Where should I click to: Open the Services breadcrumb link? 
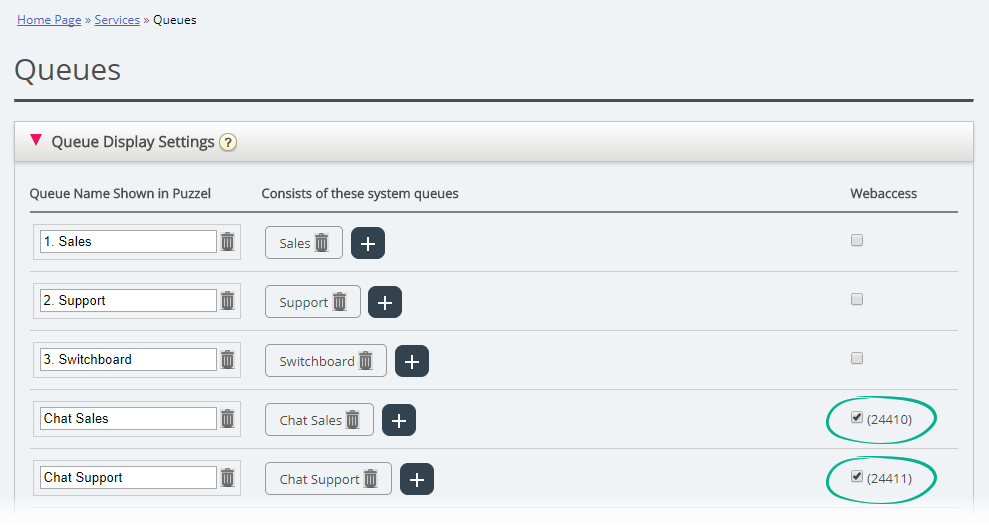117,20
